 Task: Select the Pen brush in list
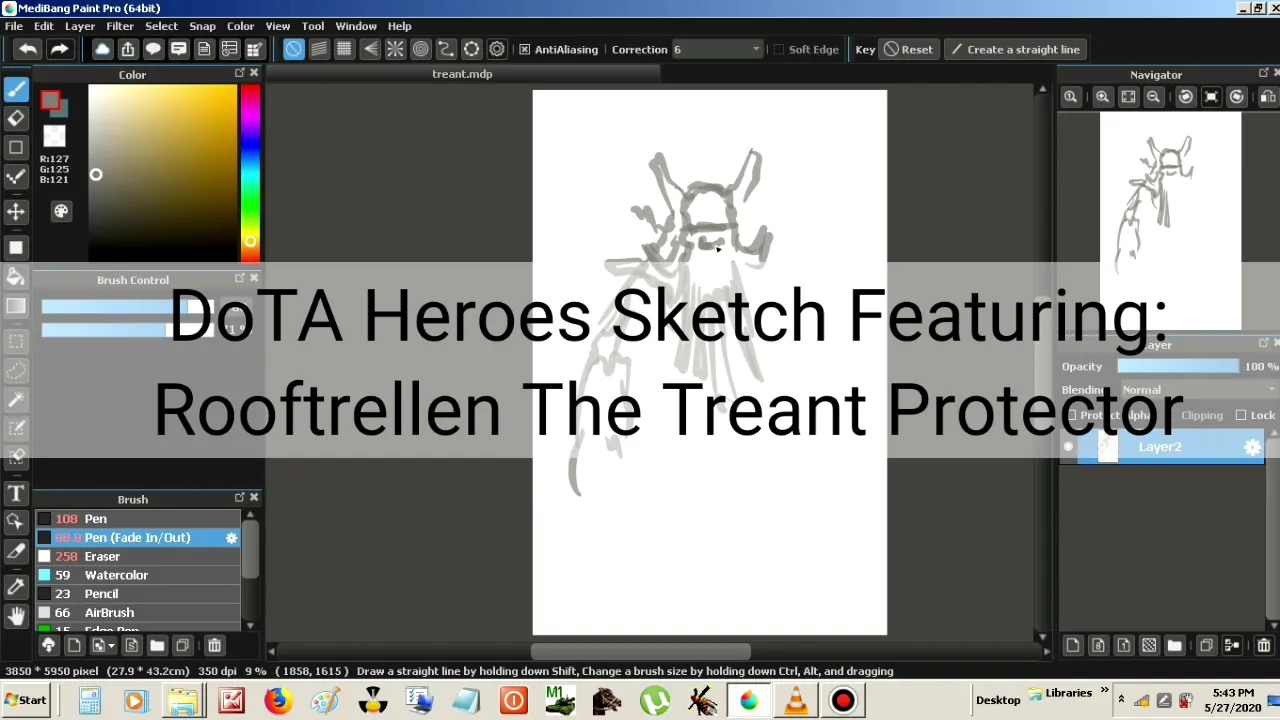point(137,519)
